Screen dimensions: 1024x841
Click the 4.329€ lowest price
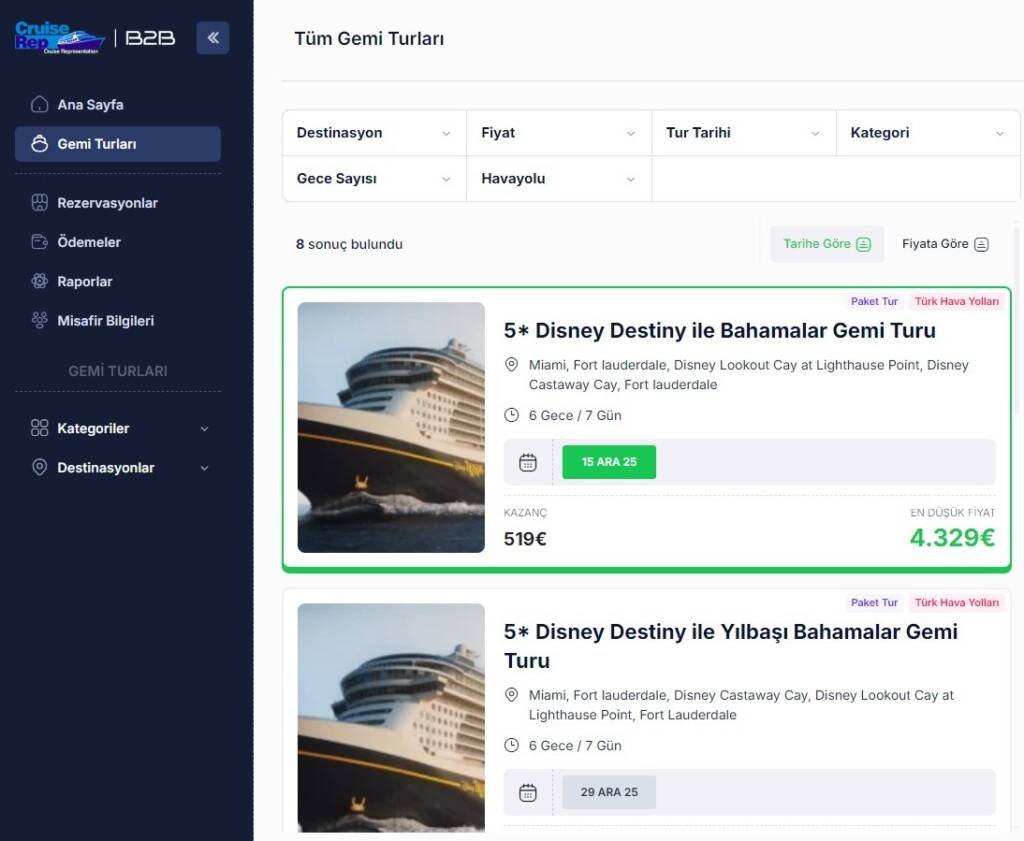pyautogui.click(x=952, y=538)
